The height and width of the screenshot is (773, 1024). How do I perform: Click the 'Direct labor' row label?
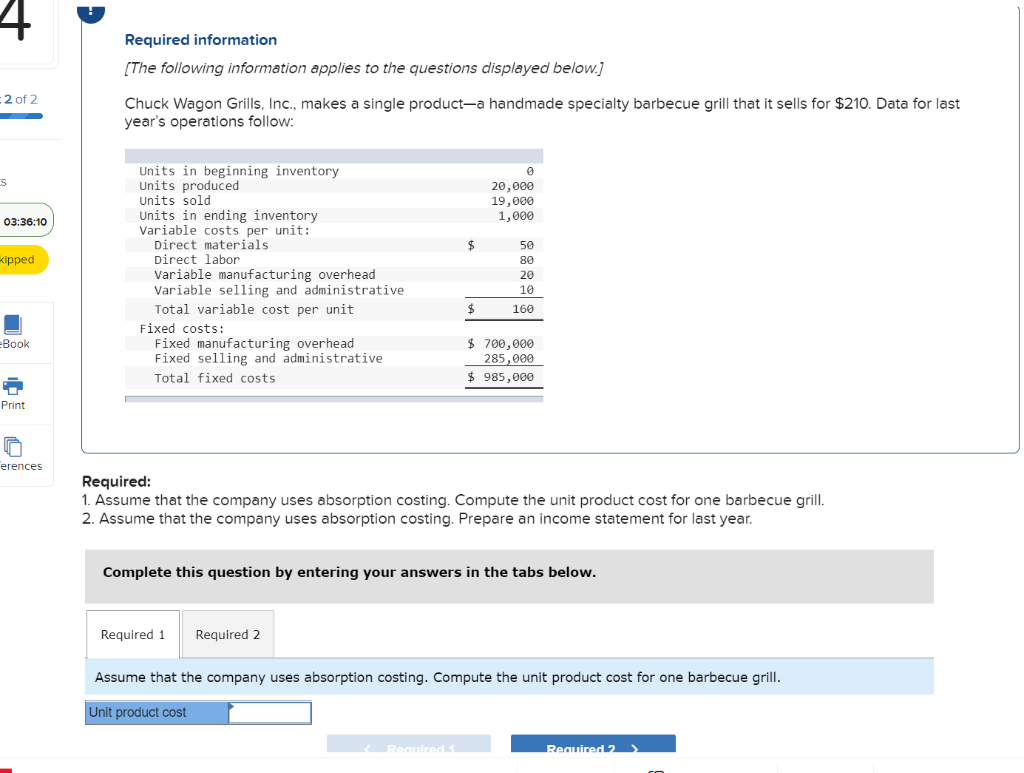[x=197, y=260]
